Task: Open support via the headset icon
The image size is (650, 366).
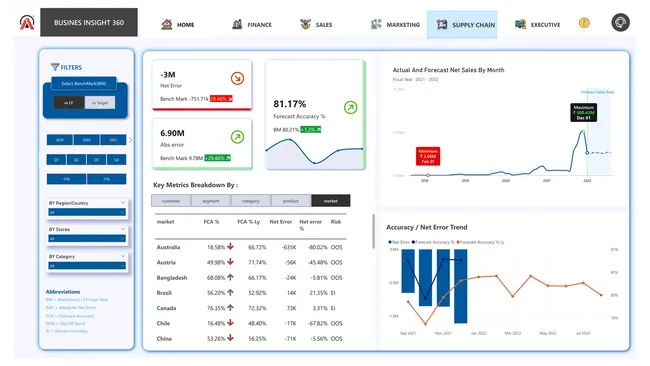Action: click(620, 22)
